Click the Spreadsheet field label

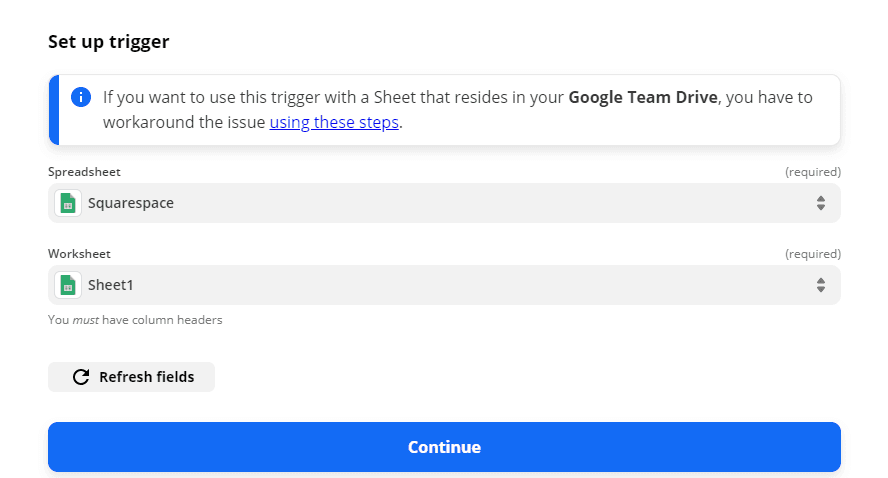point(84,172)
